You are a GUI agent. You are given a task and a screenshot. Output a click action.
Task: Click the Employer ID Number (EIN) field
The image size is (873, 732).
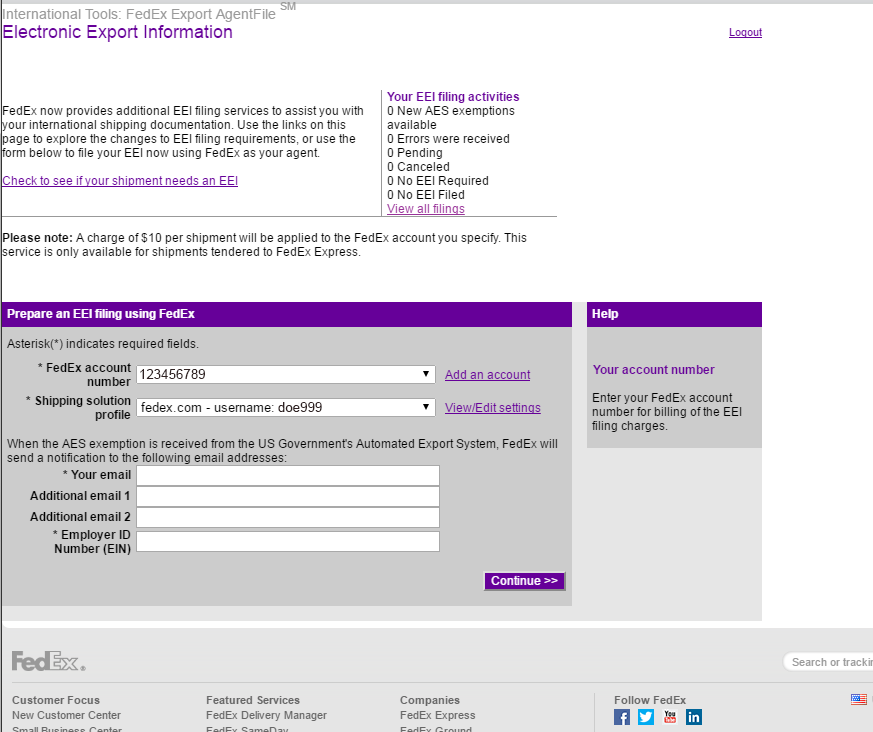(x=288, y=542)
